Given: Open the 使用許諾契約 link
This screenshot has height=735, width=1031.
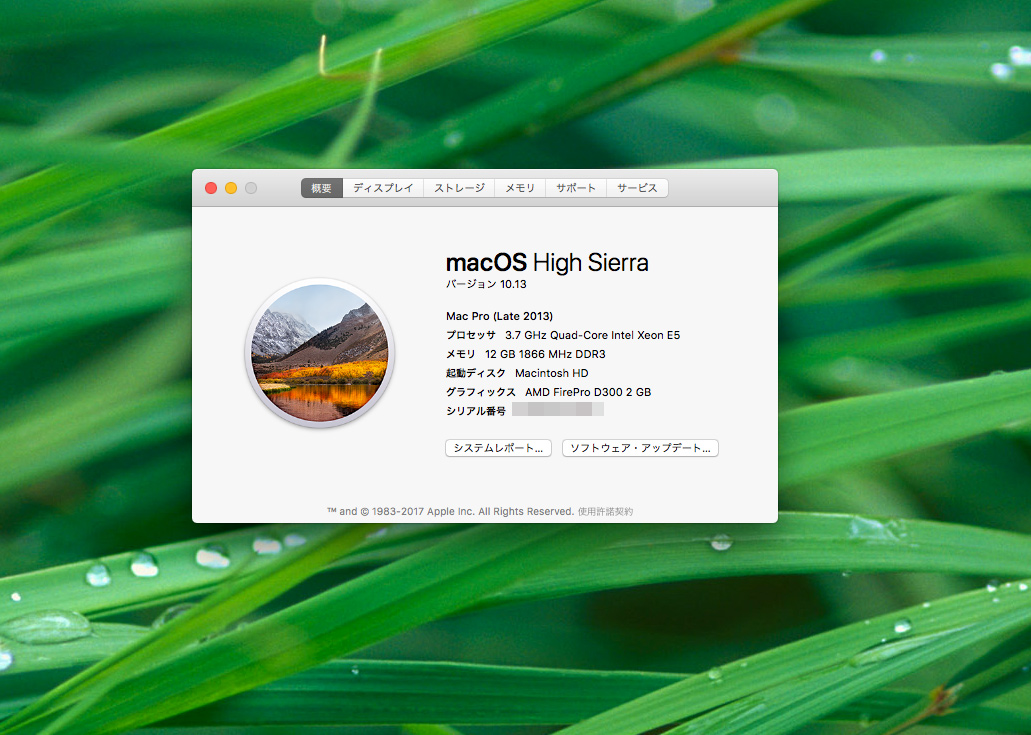Looking at the screenshot, I should [605, 511].
